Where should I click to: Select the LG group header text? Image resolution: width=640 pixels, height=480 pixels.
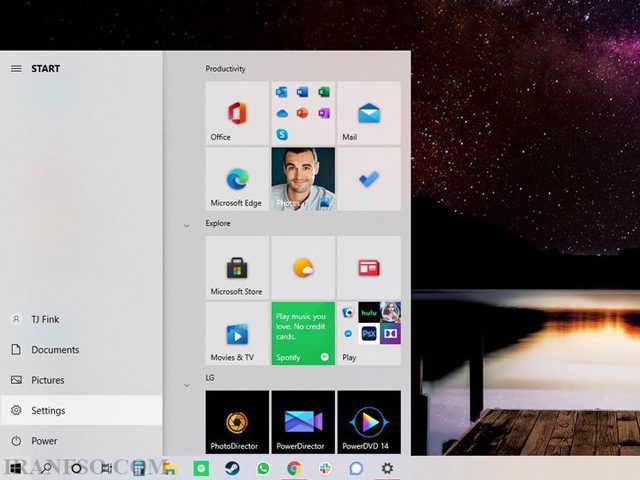tap(210, 378)
